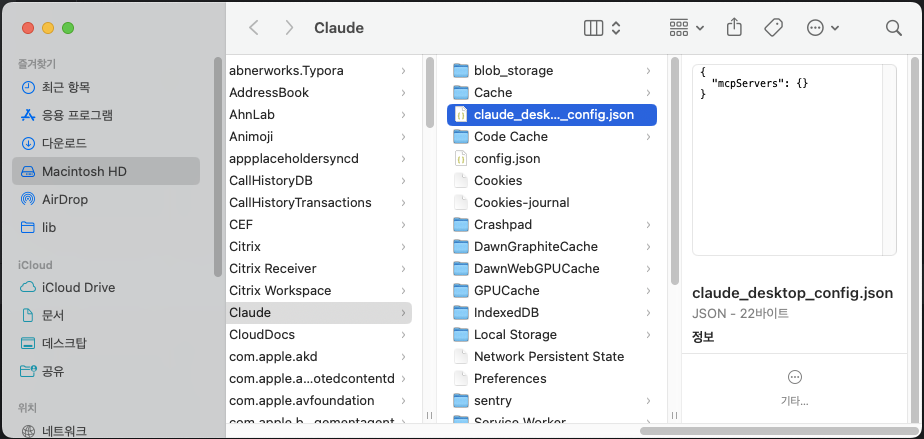Click the 정보 section heading

(703, 337)
